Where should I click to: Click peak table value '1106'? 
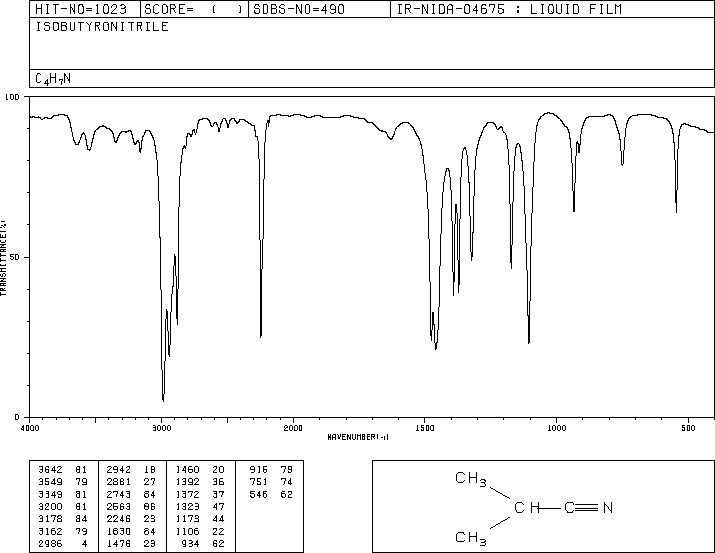(x=187, y=531)
